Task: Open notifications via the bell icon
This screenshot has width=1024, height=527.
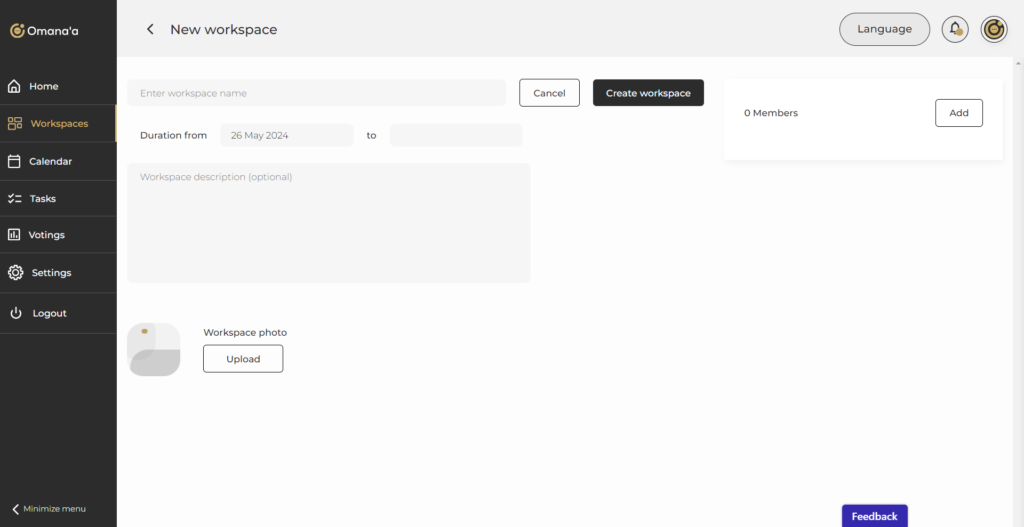Action: tap(955, 29)
